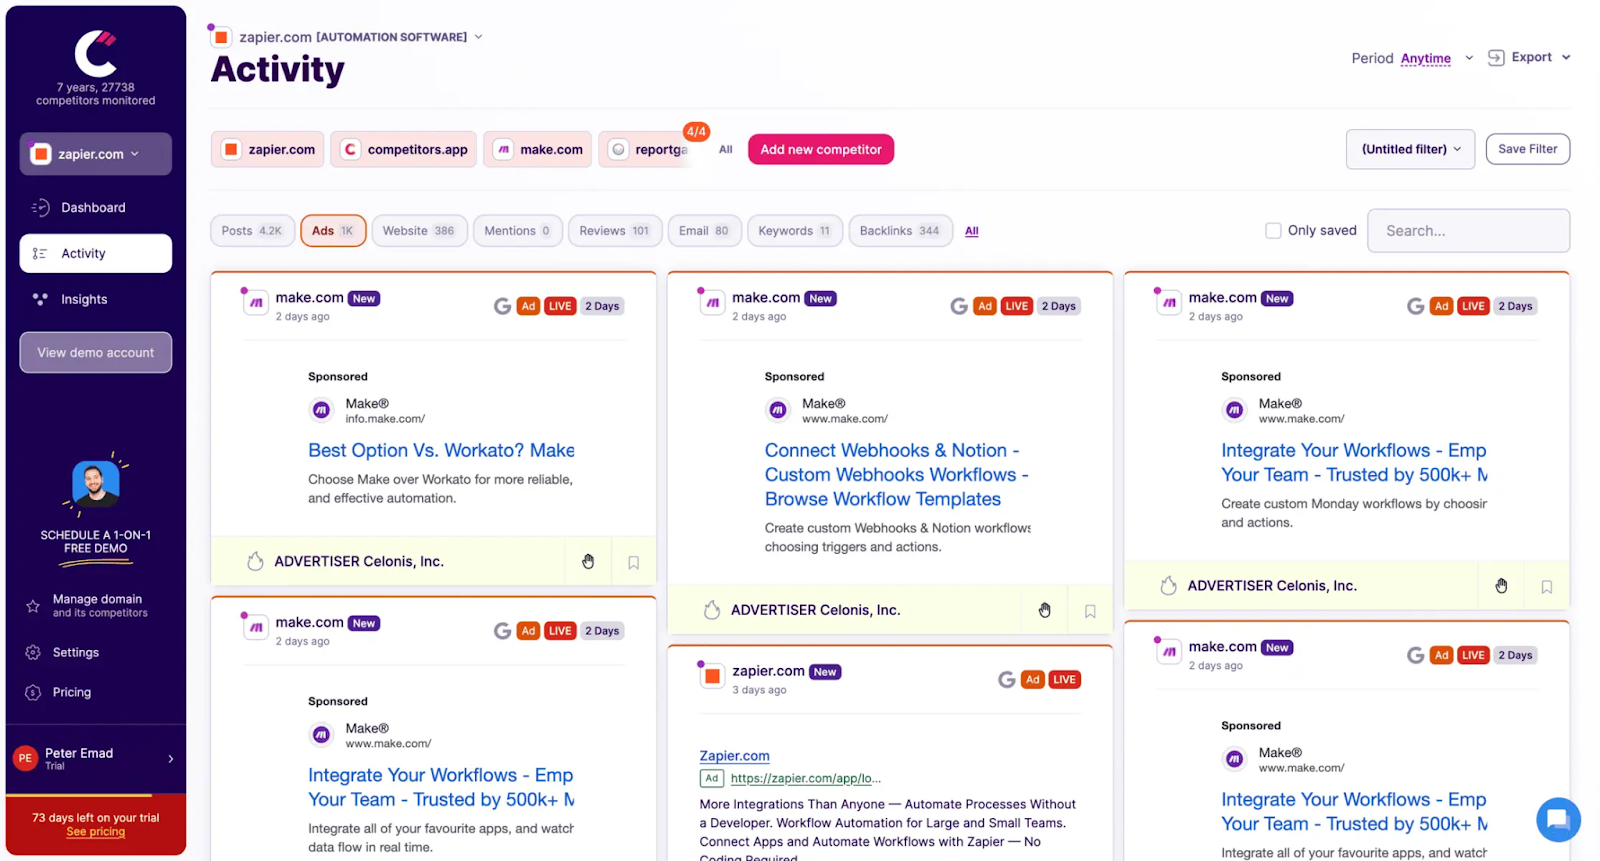This screenshot has width=1600, height=861.
Task: Open the Best Option Vs. Workato headline
Action: coord(441,451)
